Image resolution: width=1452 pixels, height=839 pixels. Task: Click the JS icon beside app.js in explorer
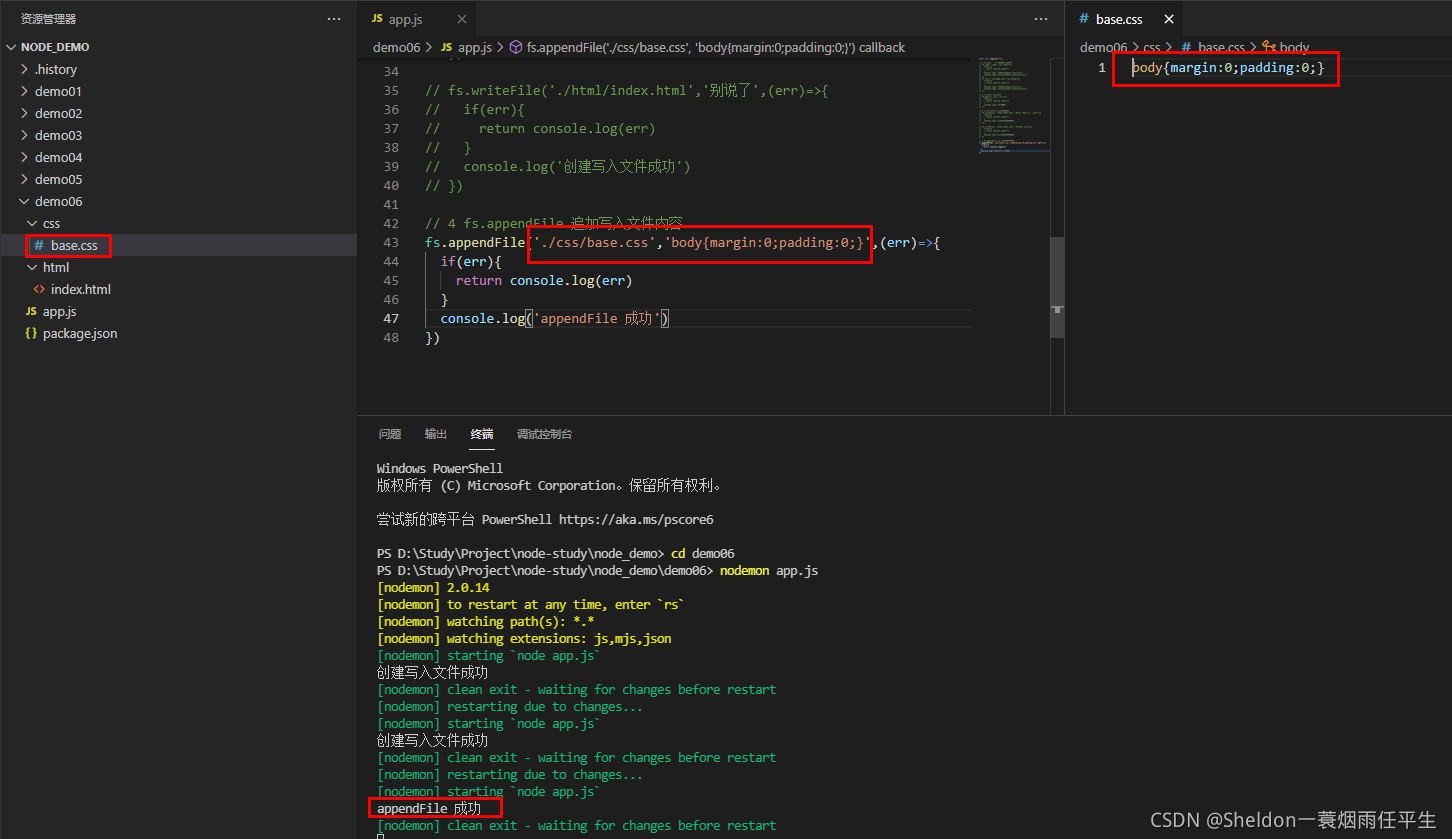(31, 311)
